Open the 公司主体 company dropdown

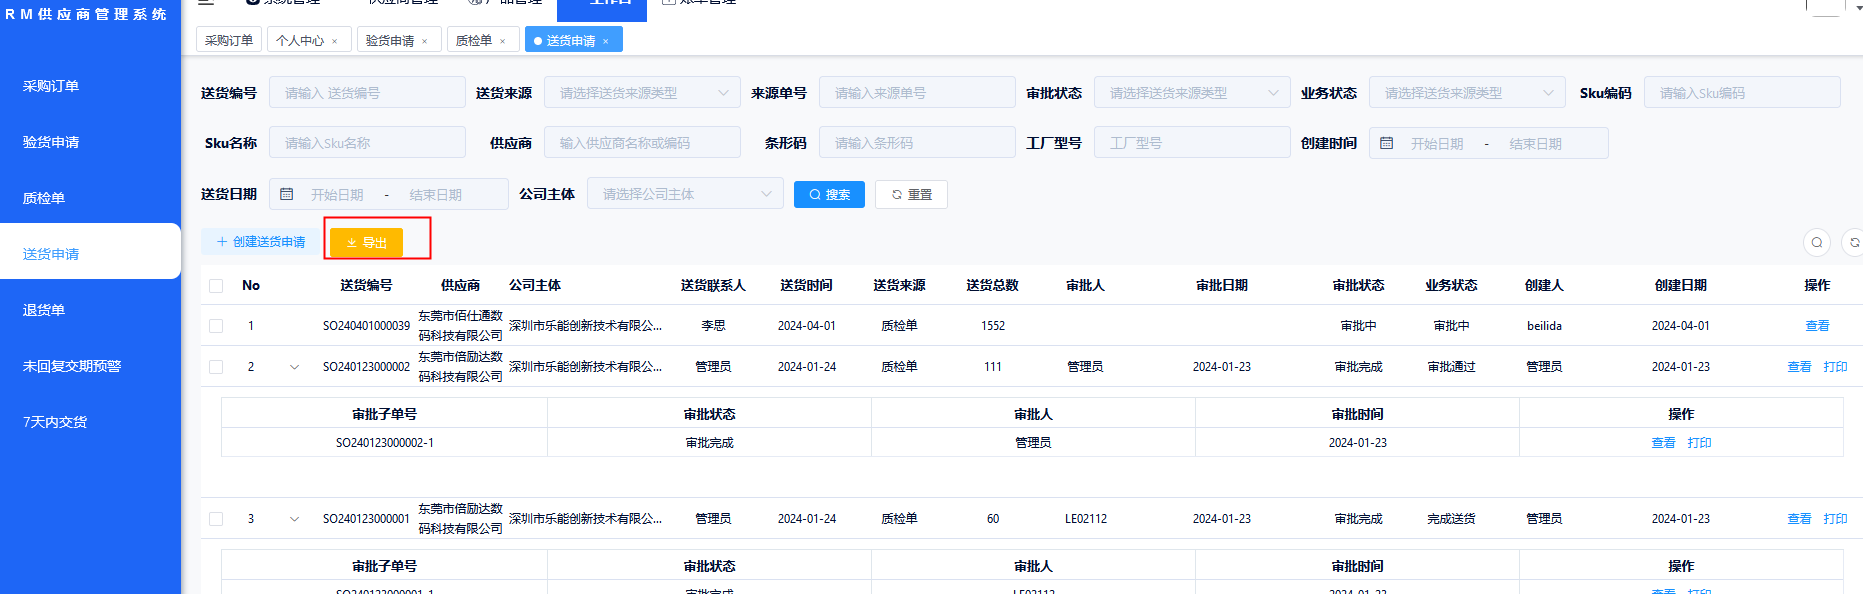(x=684, y=194)
